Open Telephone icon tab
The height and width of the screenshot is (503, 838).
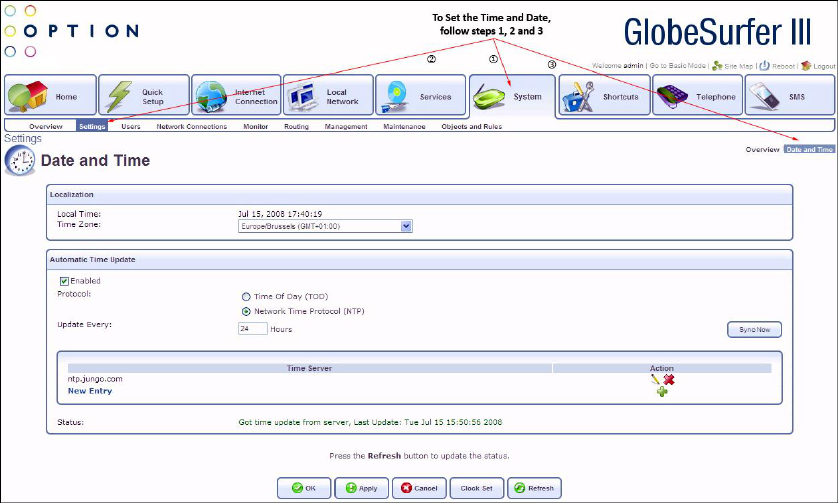pos(697,95)
